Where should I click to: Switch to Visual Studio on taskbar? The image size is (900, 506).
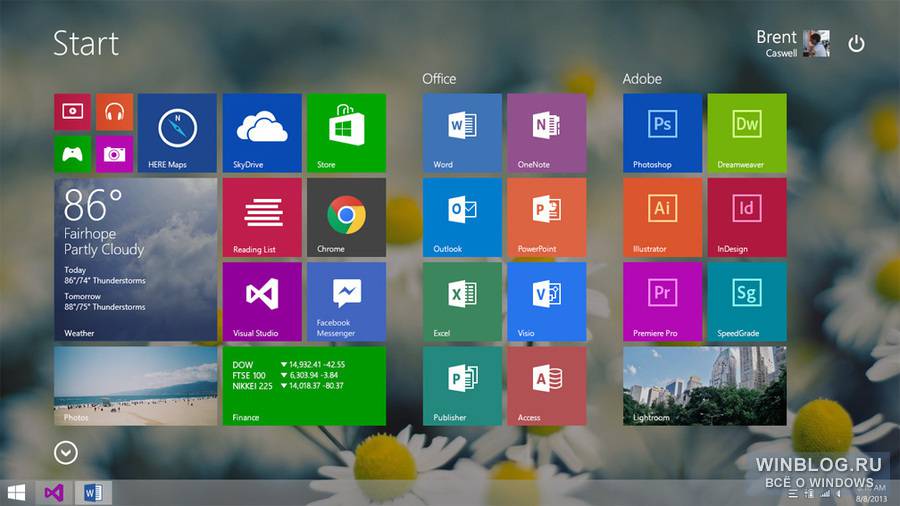54,493
